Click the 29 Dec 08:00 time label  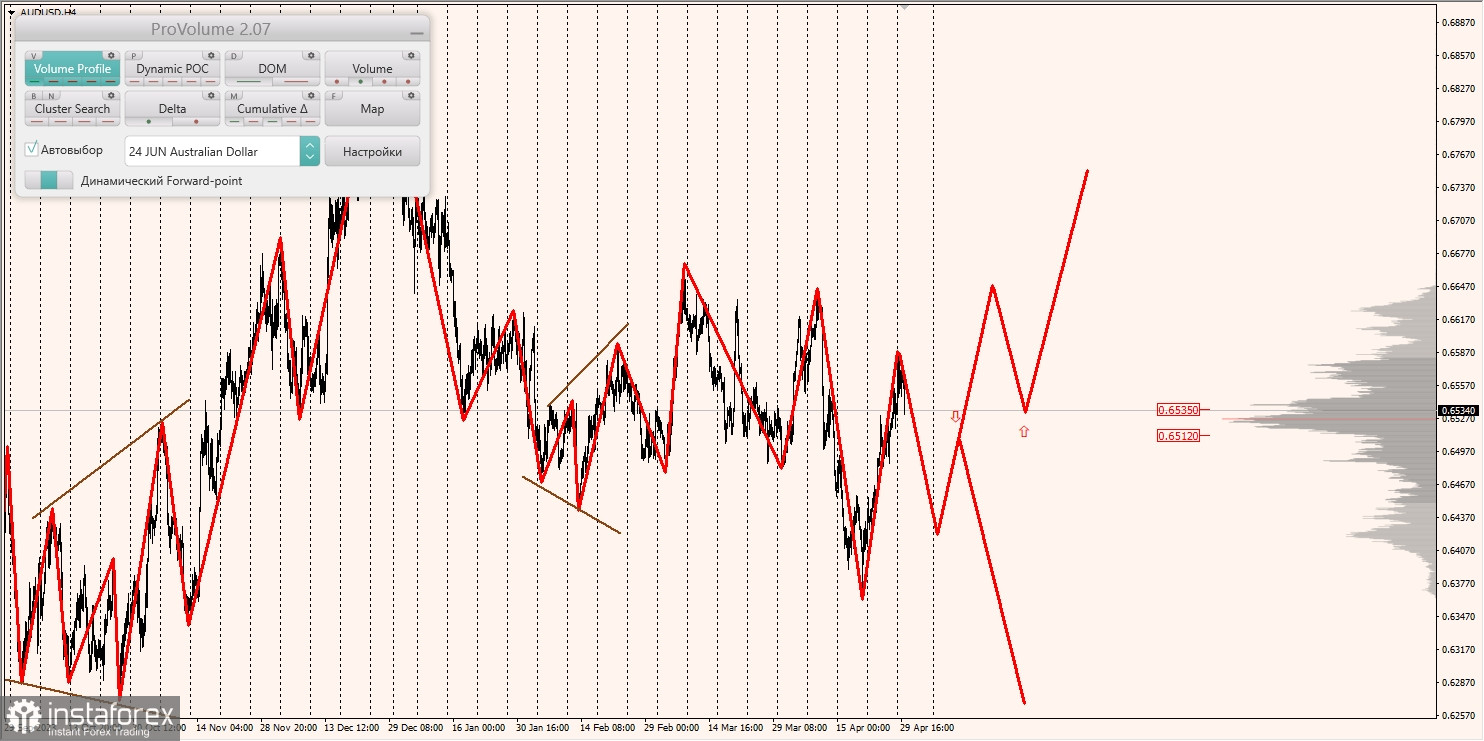coord(416,728)
